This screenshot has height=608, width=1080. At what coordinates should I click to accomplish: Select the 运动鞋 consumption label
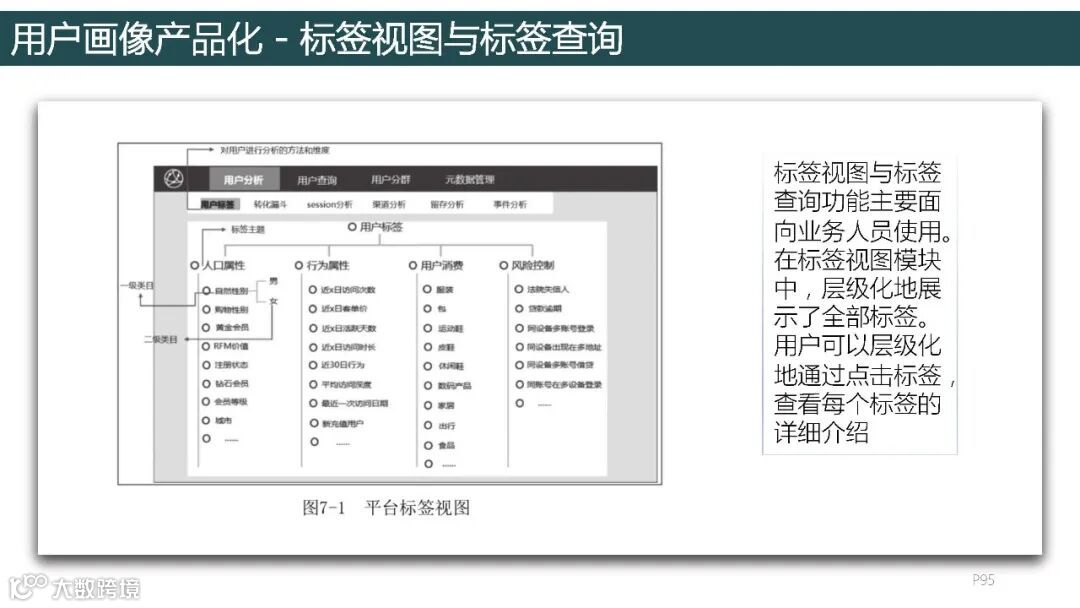coord(444,328)
